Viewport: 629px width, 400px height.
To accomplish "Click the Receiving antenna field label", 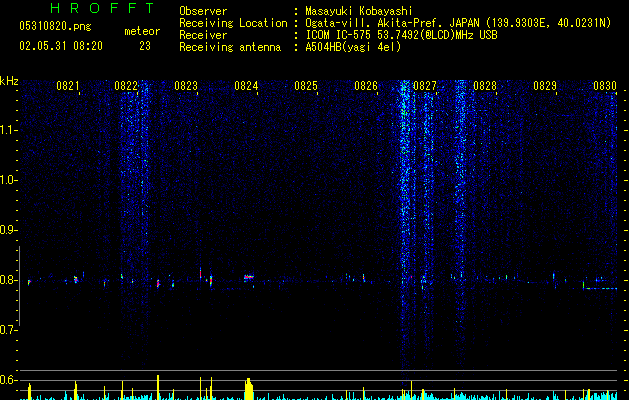I will point(230,47).
